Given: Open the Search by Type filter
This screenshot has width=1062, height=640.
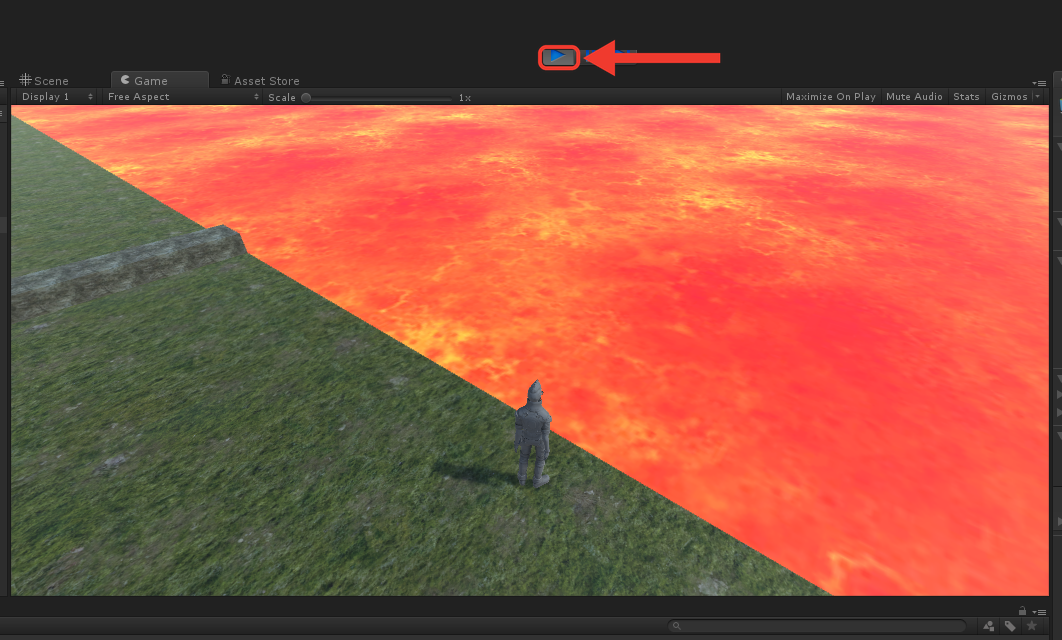Looking at the screenshot, I should pyautogui.click(x=989, y=626).
